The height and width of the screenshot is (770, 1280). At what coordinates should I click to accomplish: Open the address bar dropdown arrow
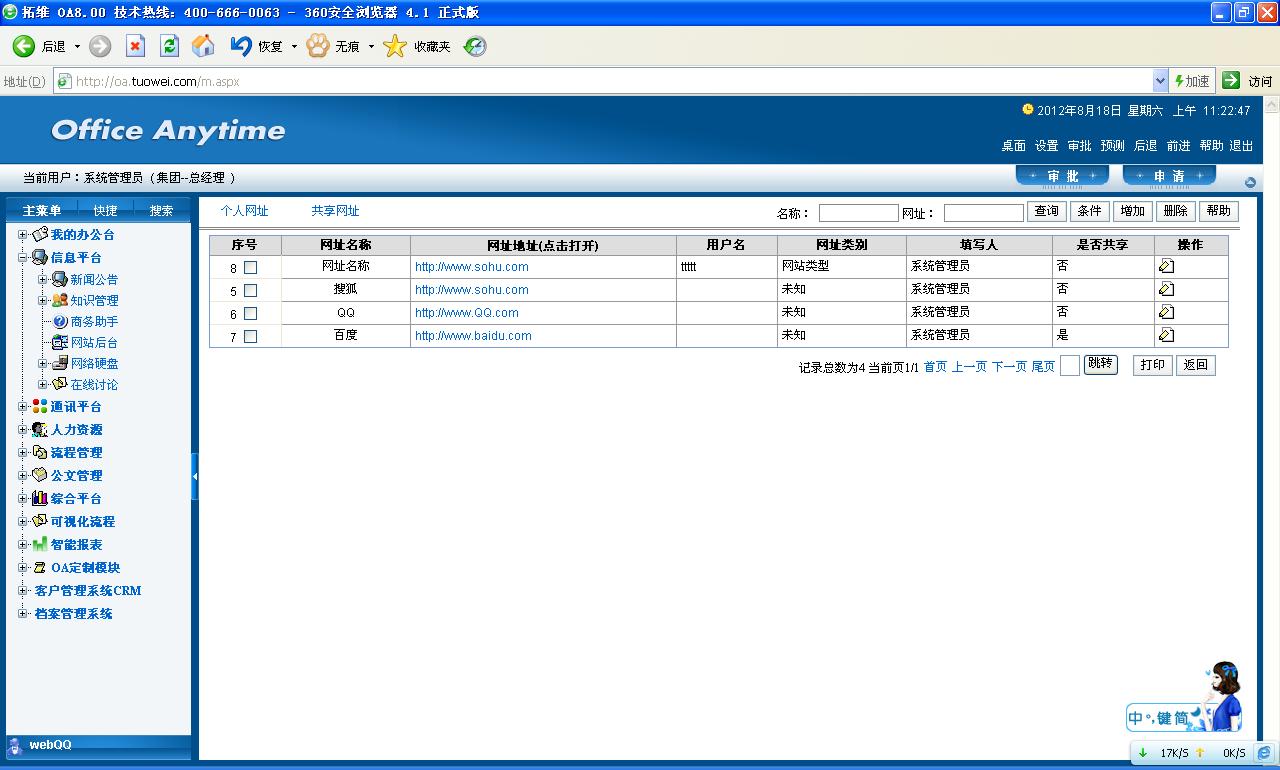point(1160,81)
